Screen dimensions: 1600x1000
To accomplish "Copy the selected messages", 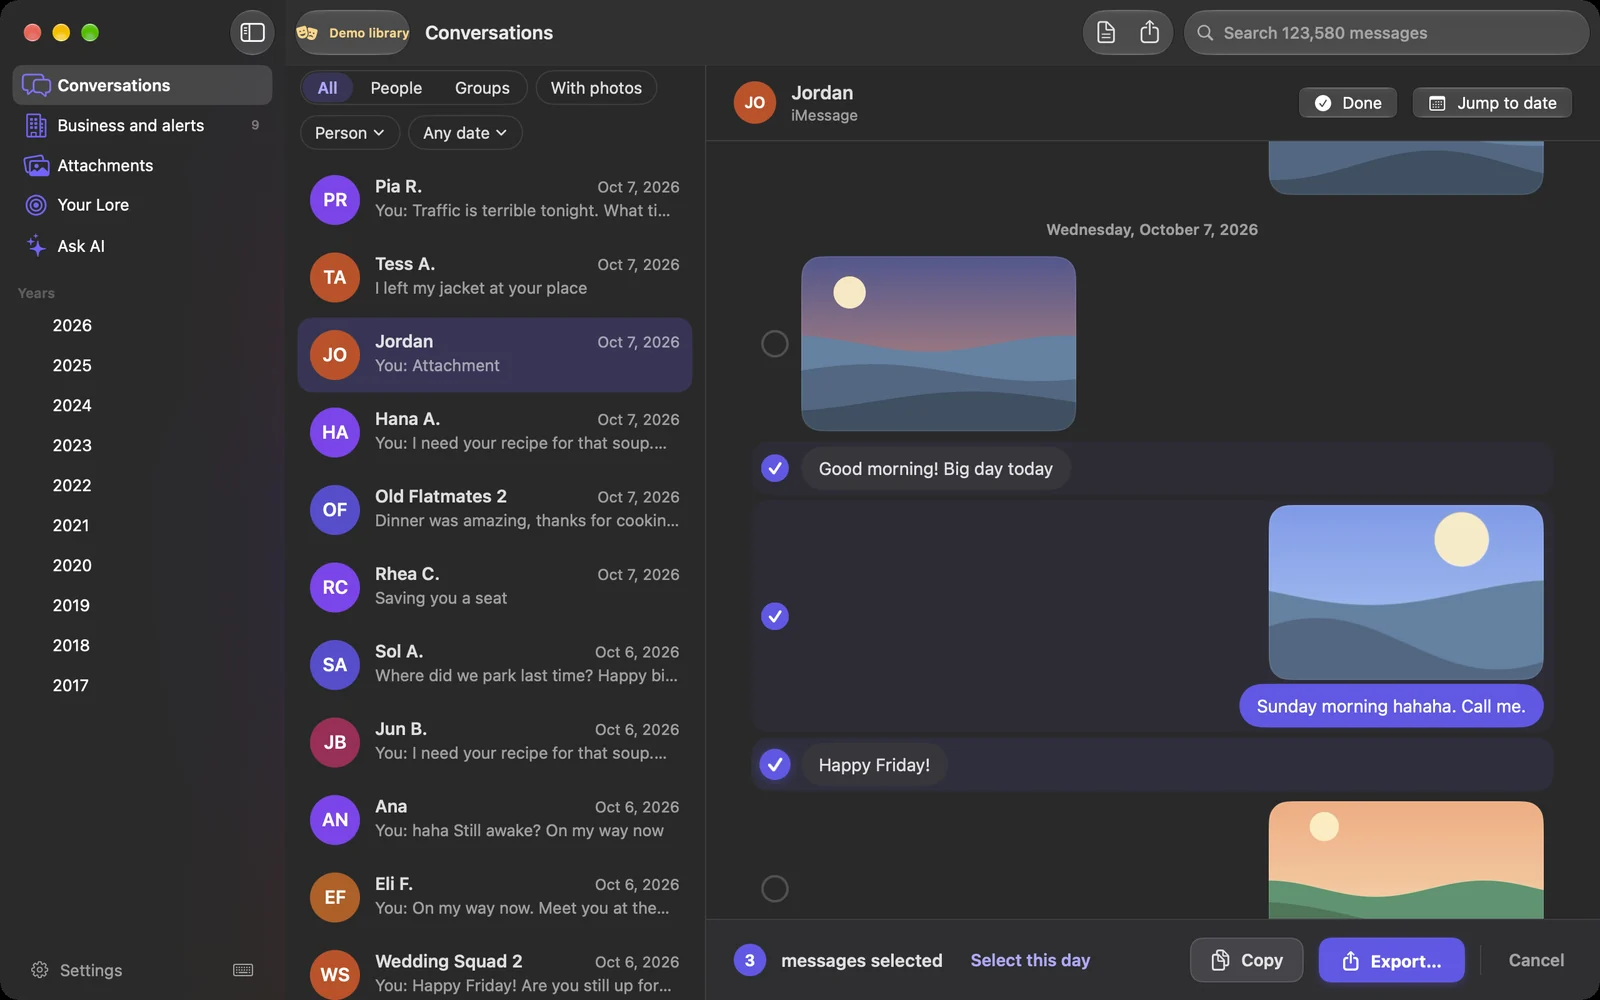I will click(x=1247, y=960).
